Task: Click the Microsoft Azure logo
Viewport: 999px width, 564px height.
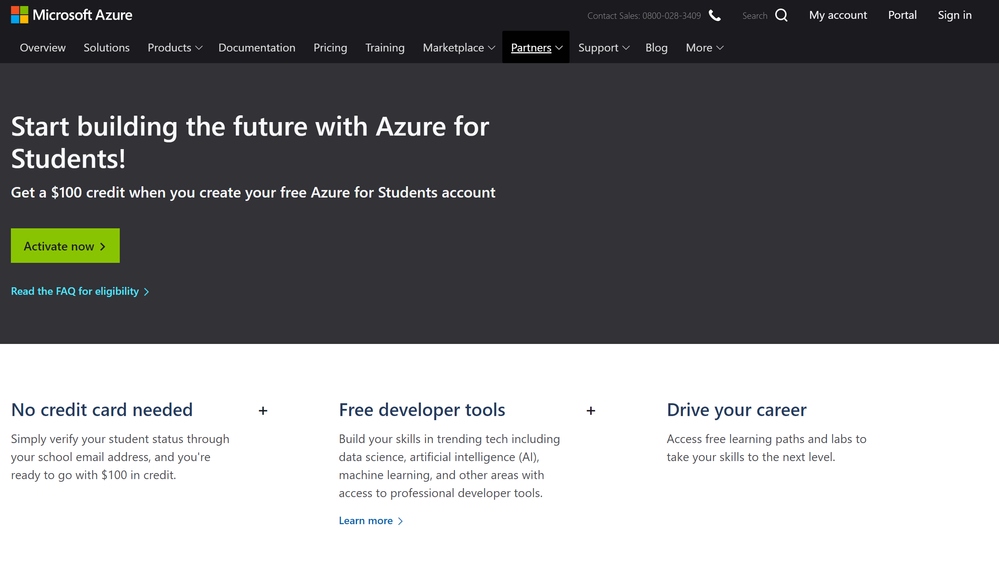Action: click(71, 15)
